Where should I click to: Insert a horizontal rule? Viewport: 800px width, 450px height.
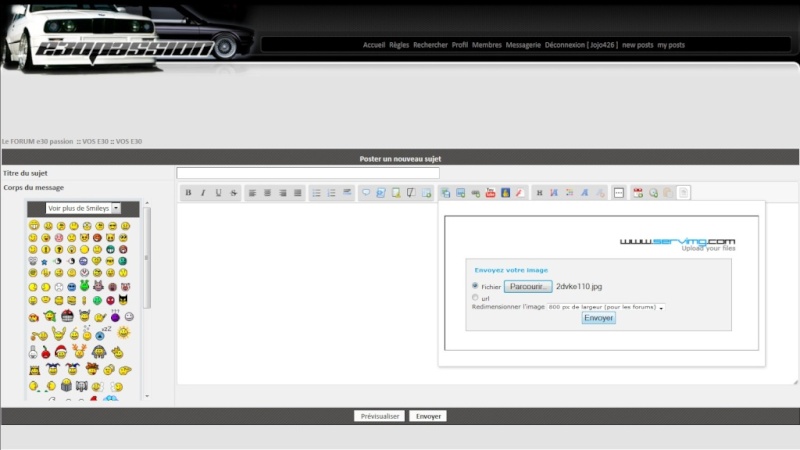pos(347,192)
